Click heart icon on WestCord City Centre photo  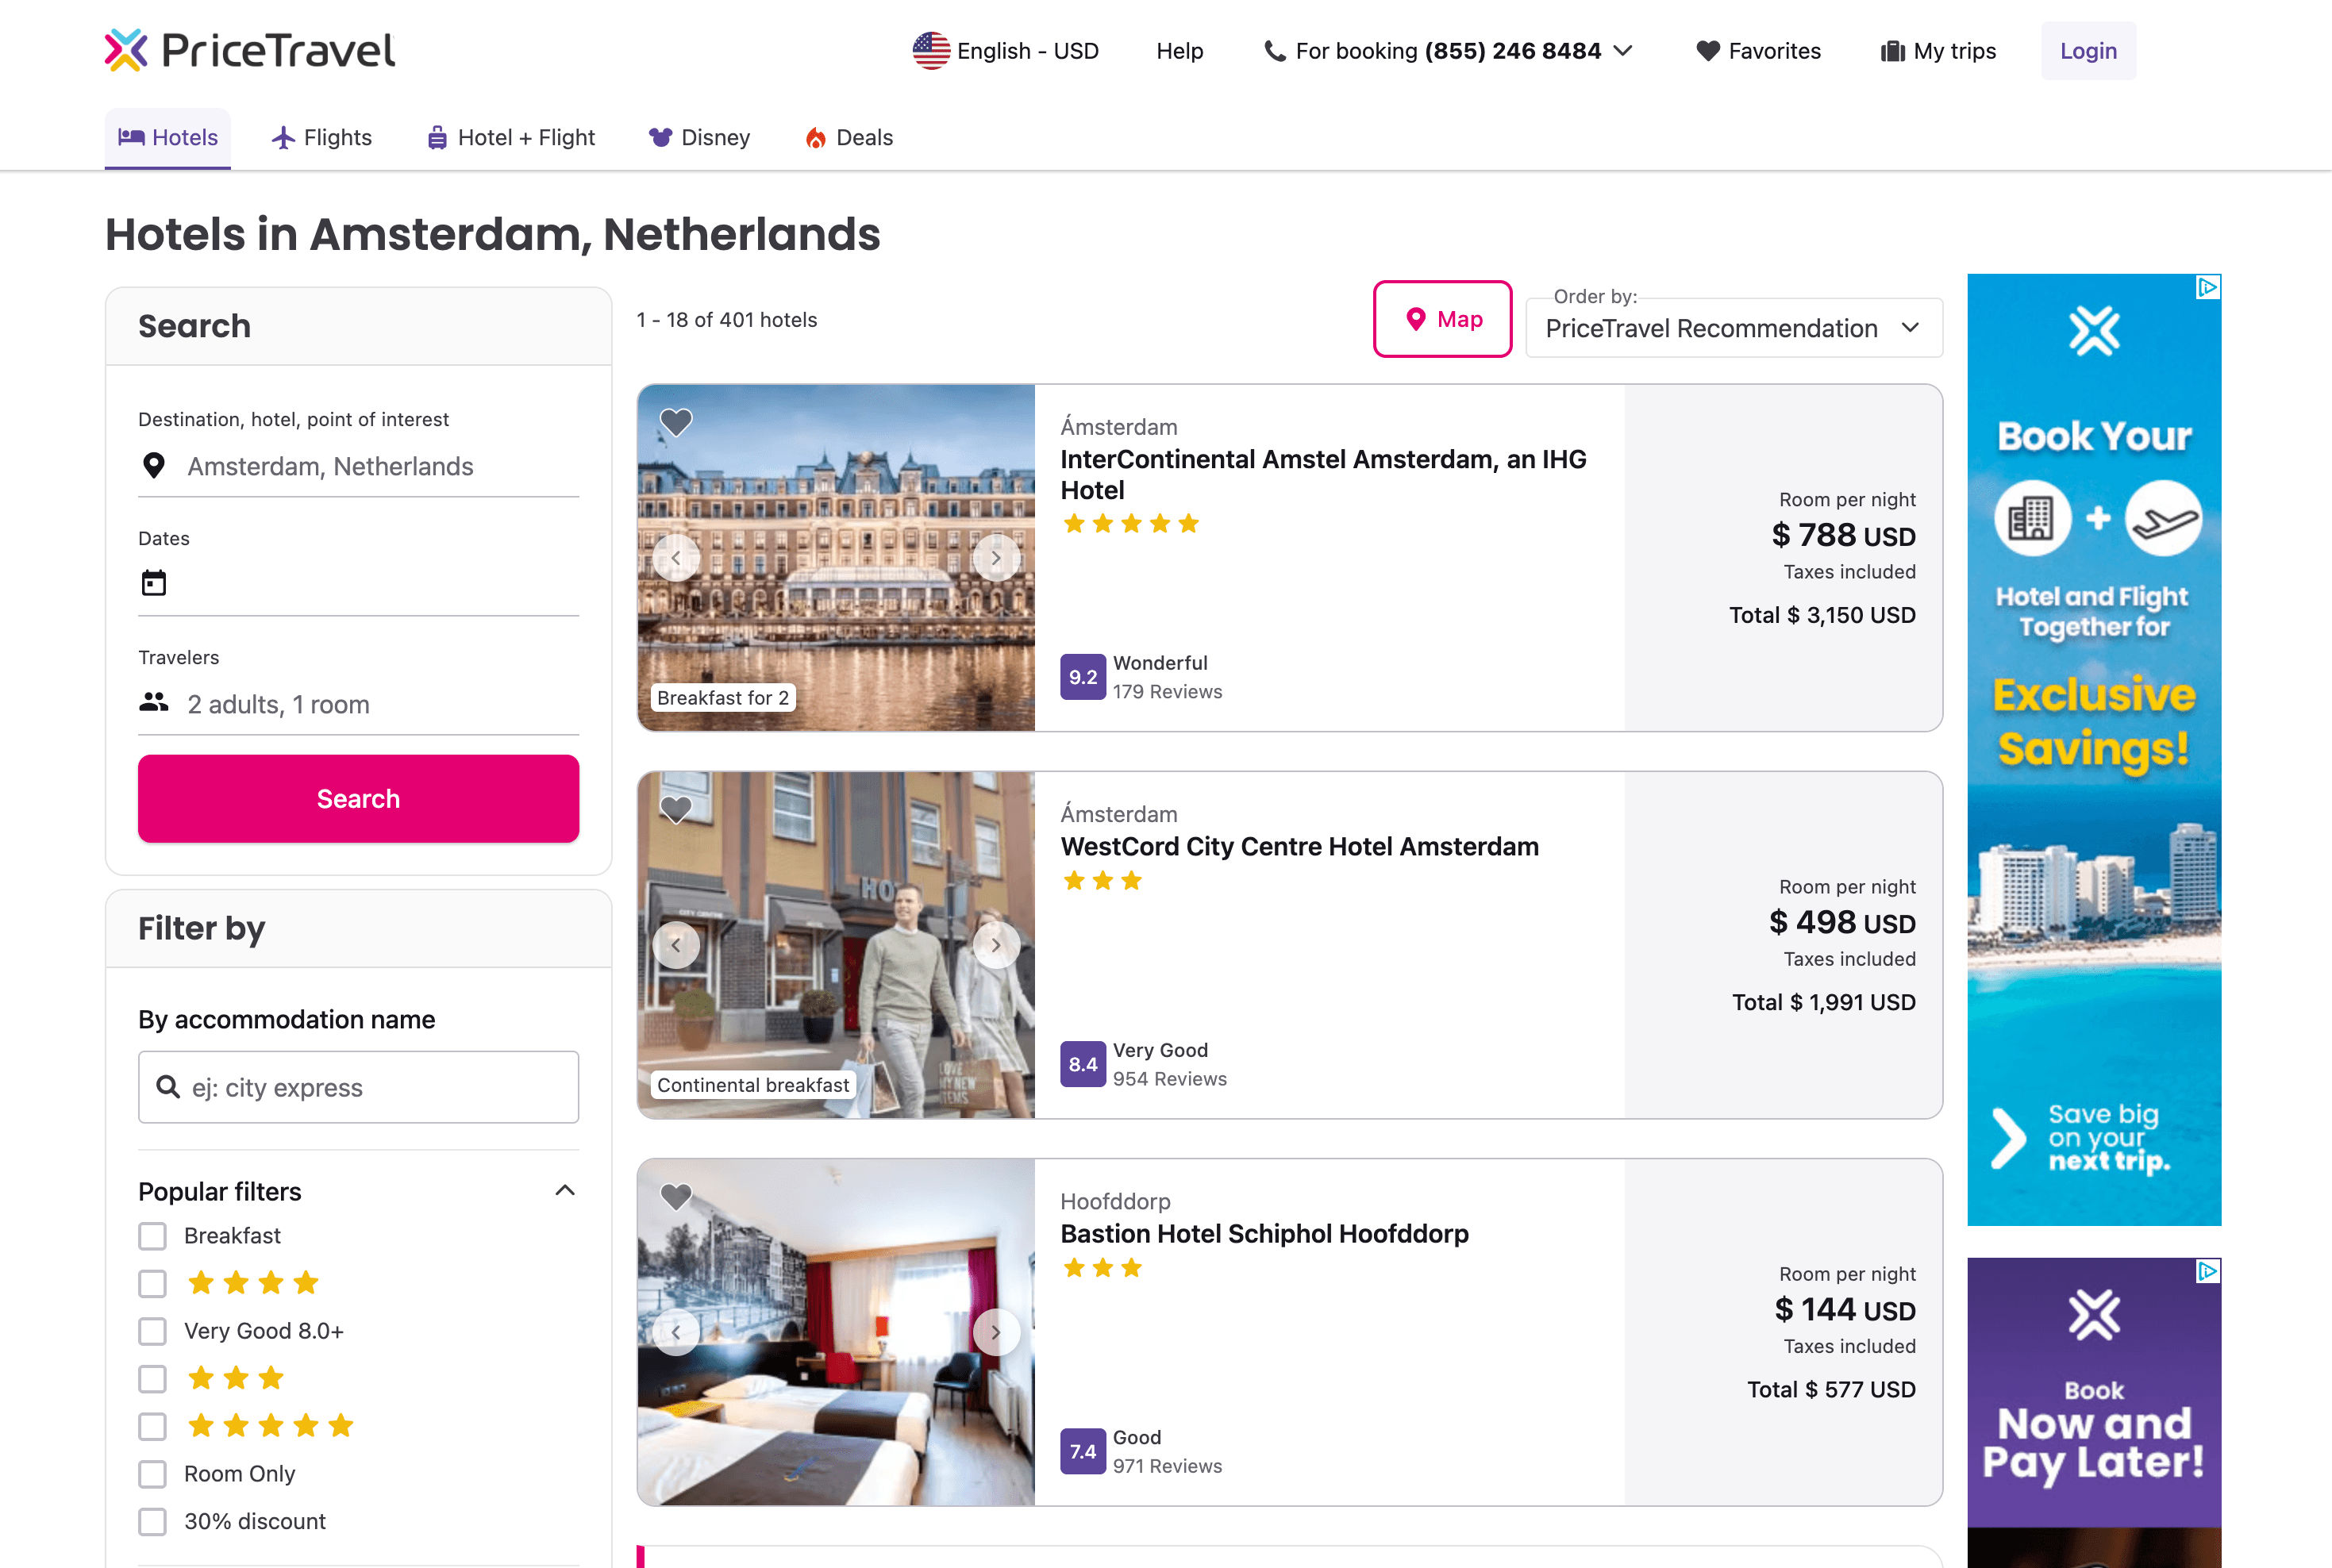pos(676,809)
